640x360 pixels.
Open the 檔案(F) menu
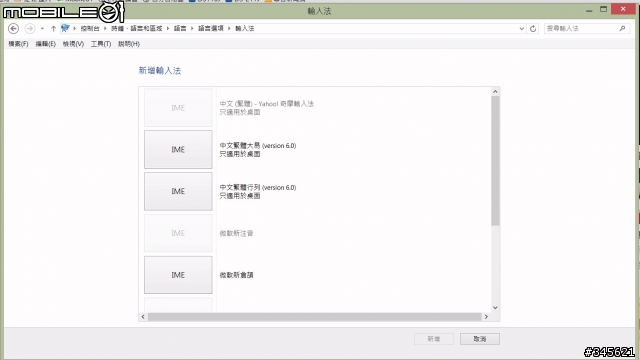(18, 44)
